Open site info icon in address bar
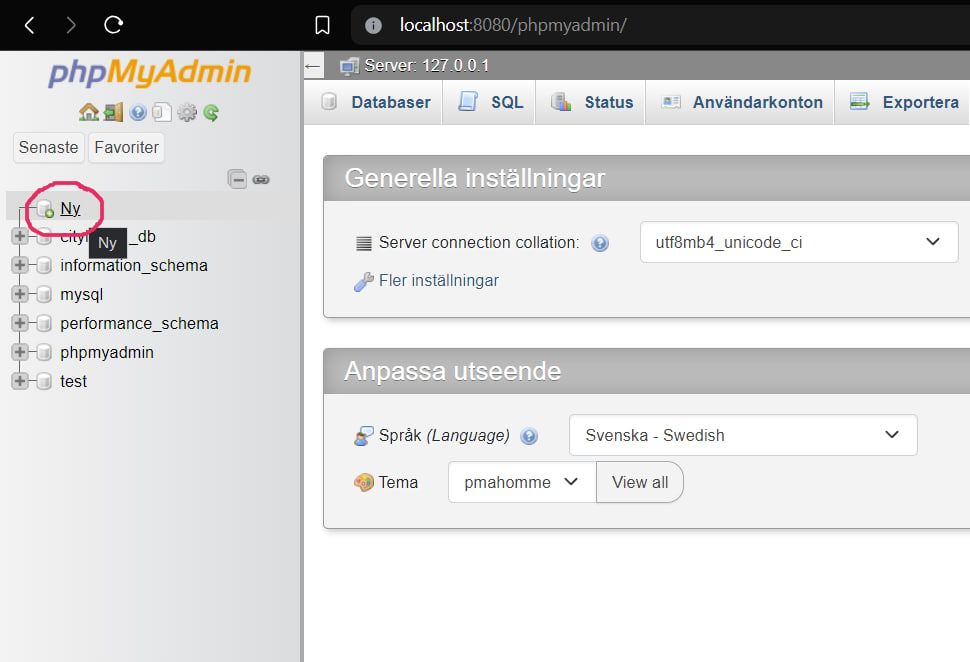The width and height of the screenshot is (970, 662). pyautogui.click(x=373, y=25)
